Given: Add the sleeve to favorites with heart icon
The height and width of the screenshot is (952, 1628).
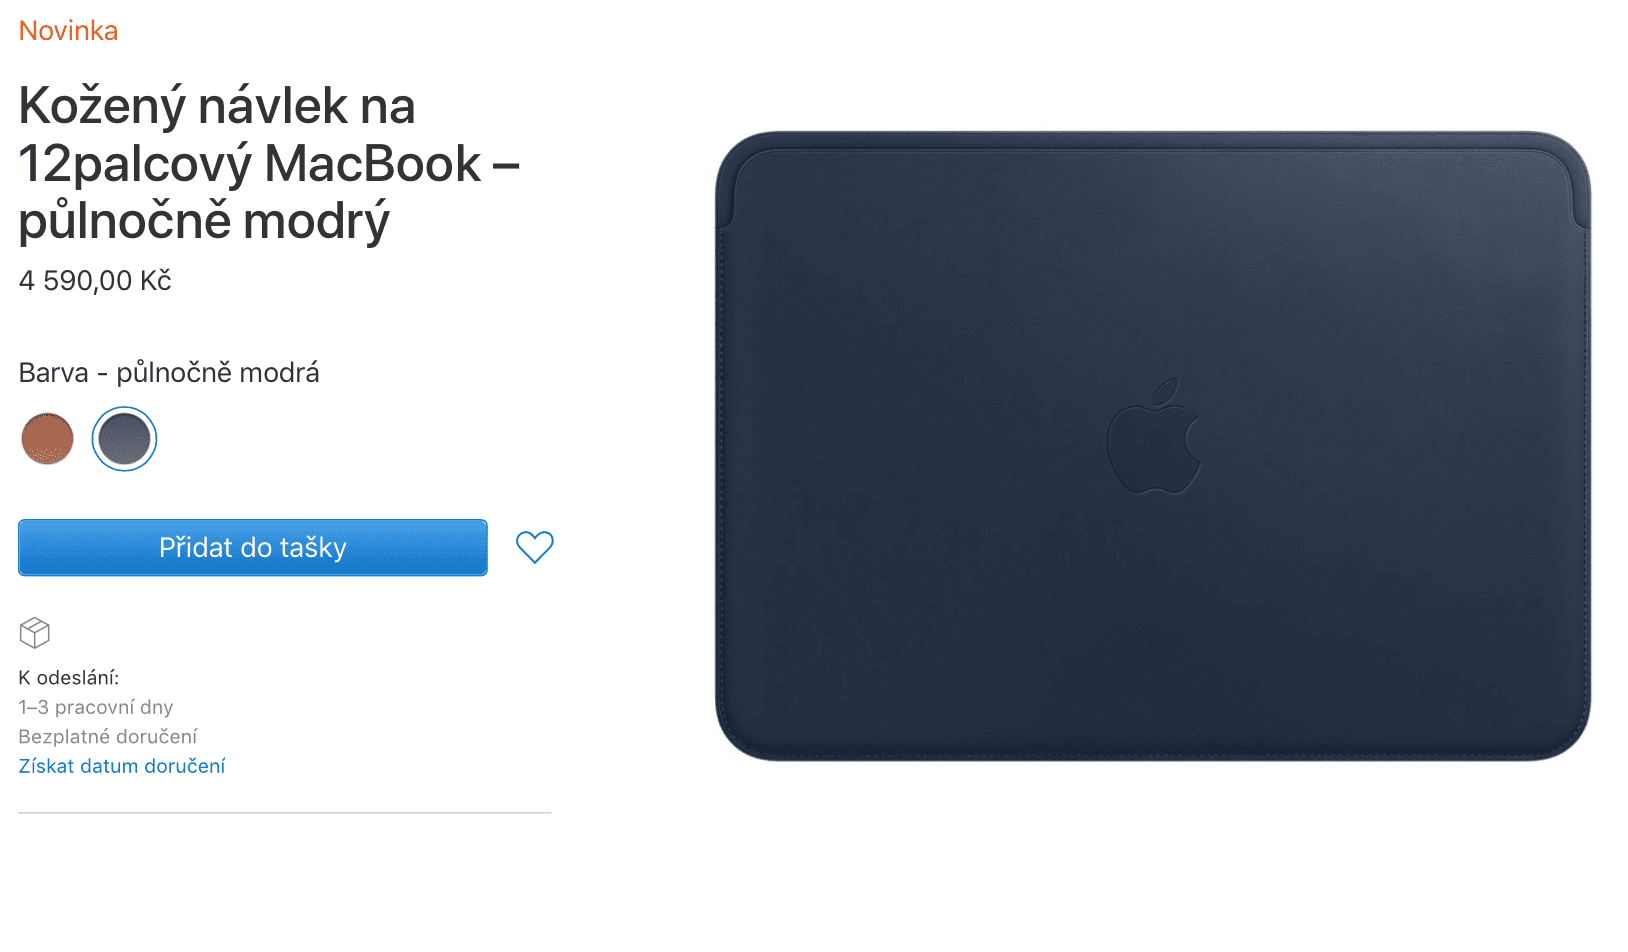Looking at the screenshot, I should click(534, 547).
